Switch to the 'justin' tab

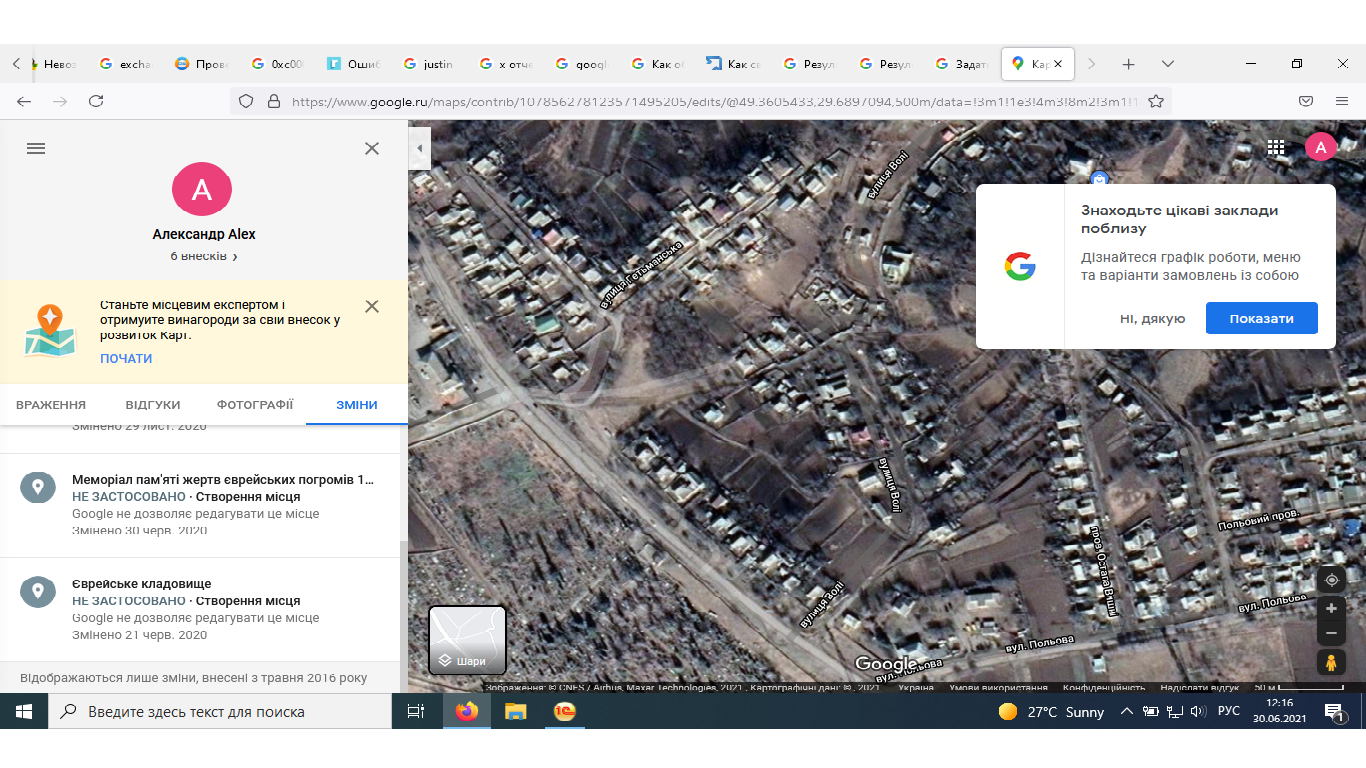[430, 64]
